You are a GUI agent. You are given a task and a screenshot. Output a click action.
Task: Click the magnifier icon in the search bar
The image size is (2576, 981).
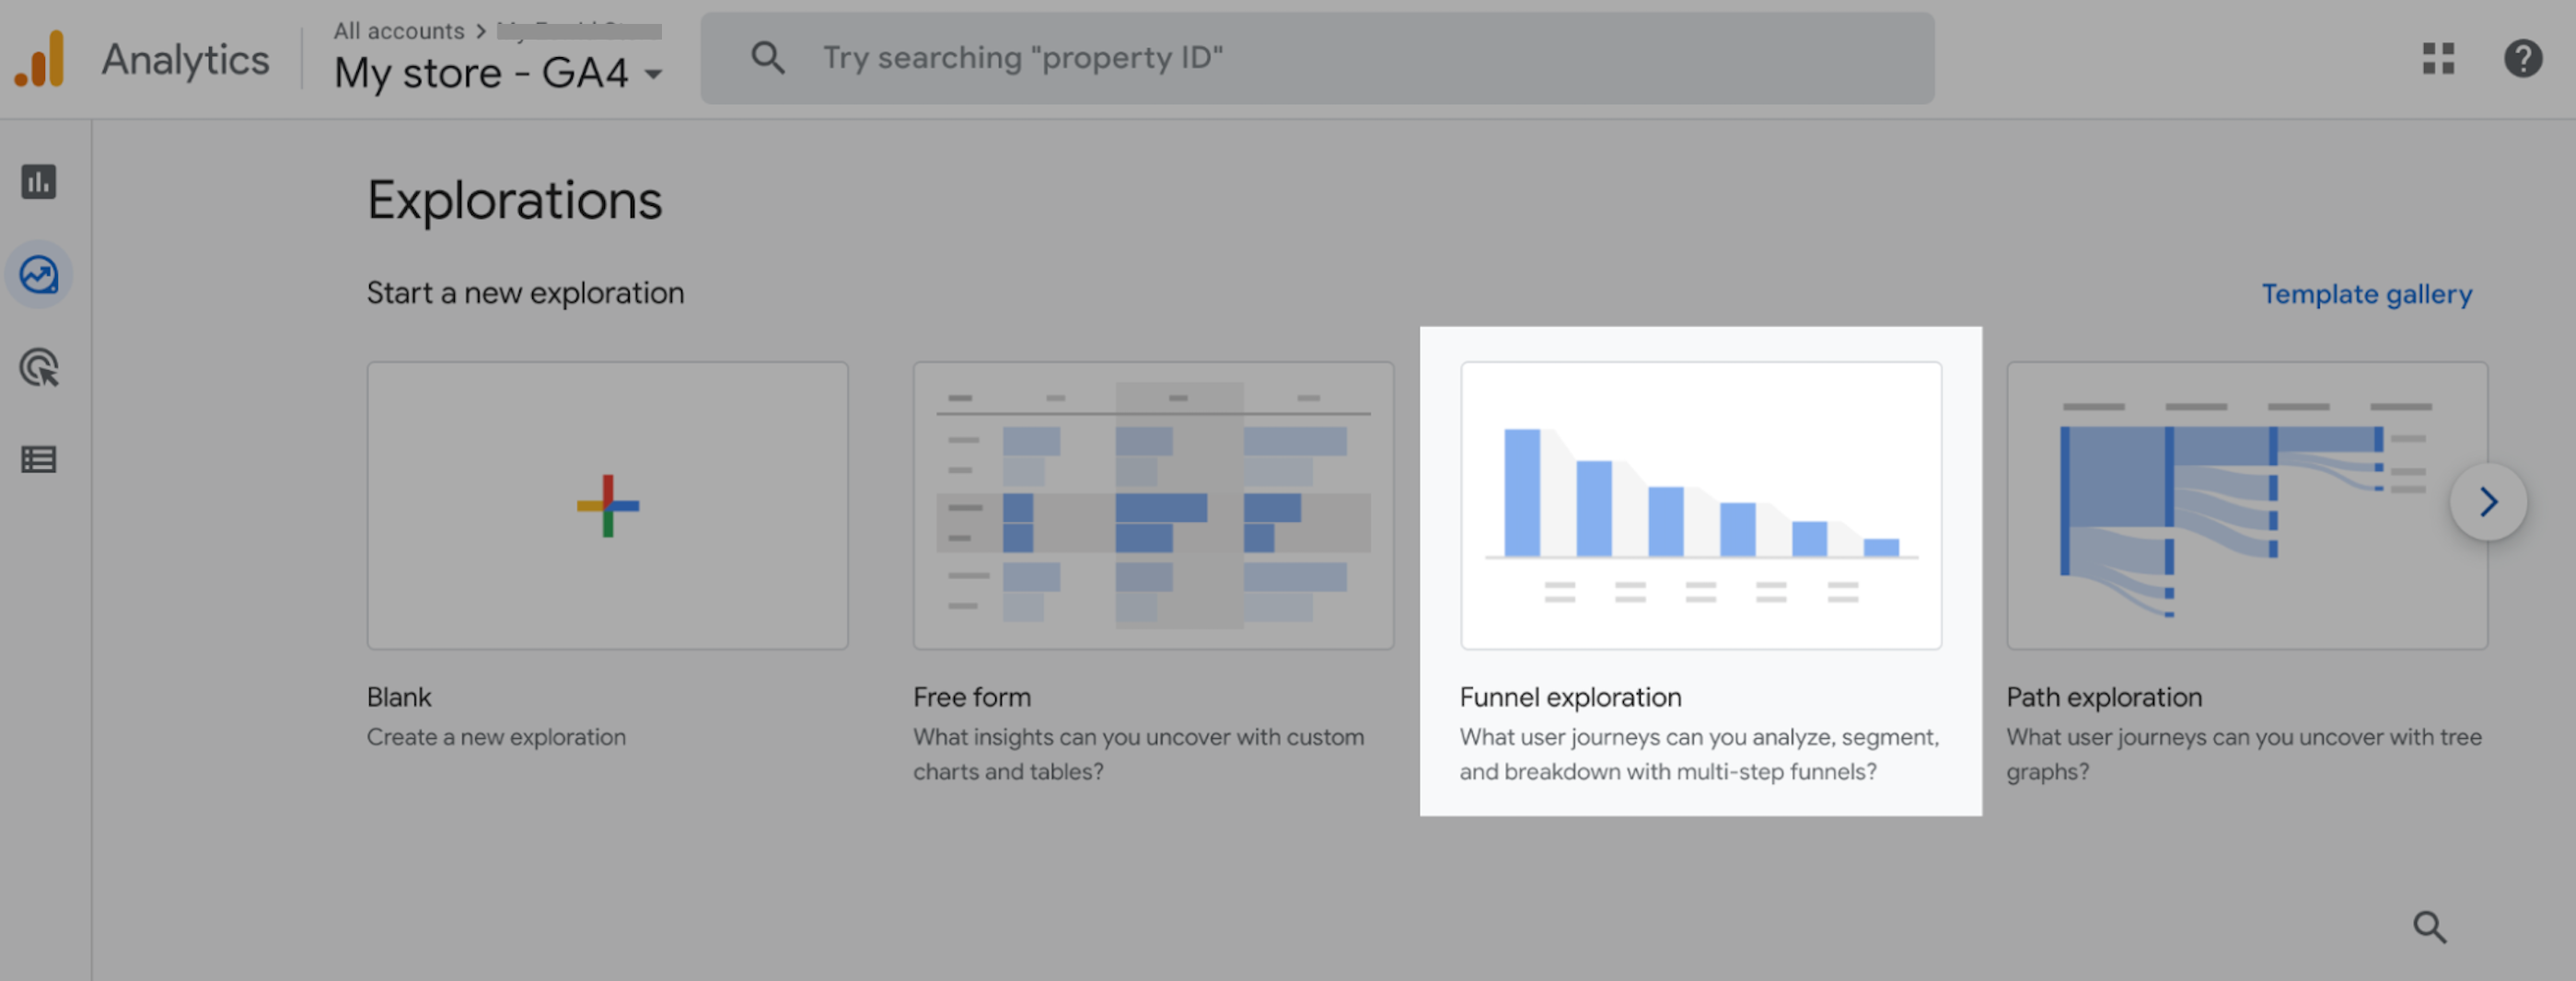[767, 57]
